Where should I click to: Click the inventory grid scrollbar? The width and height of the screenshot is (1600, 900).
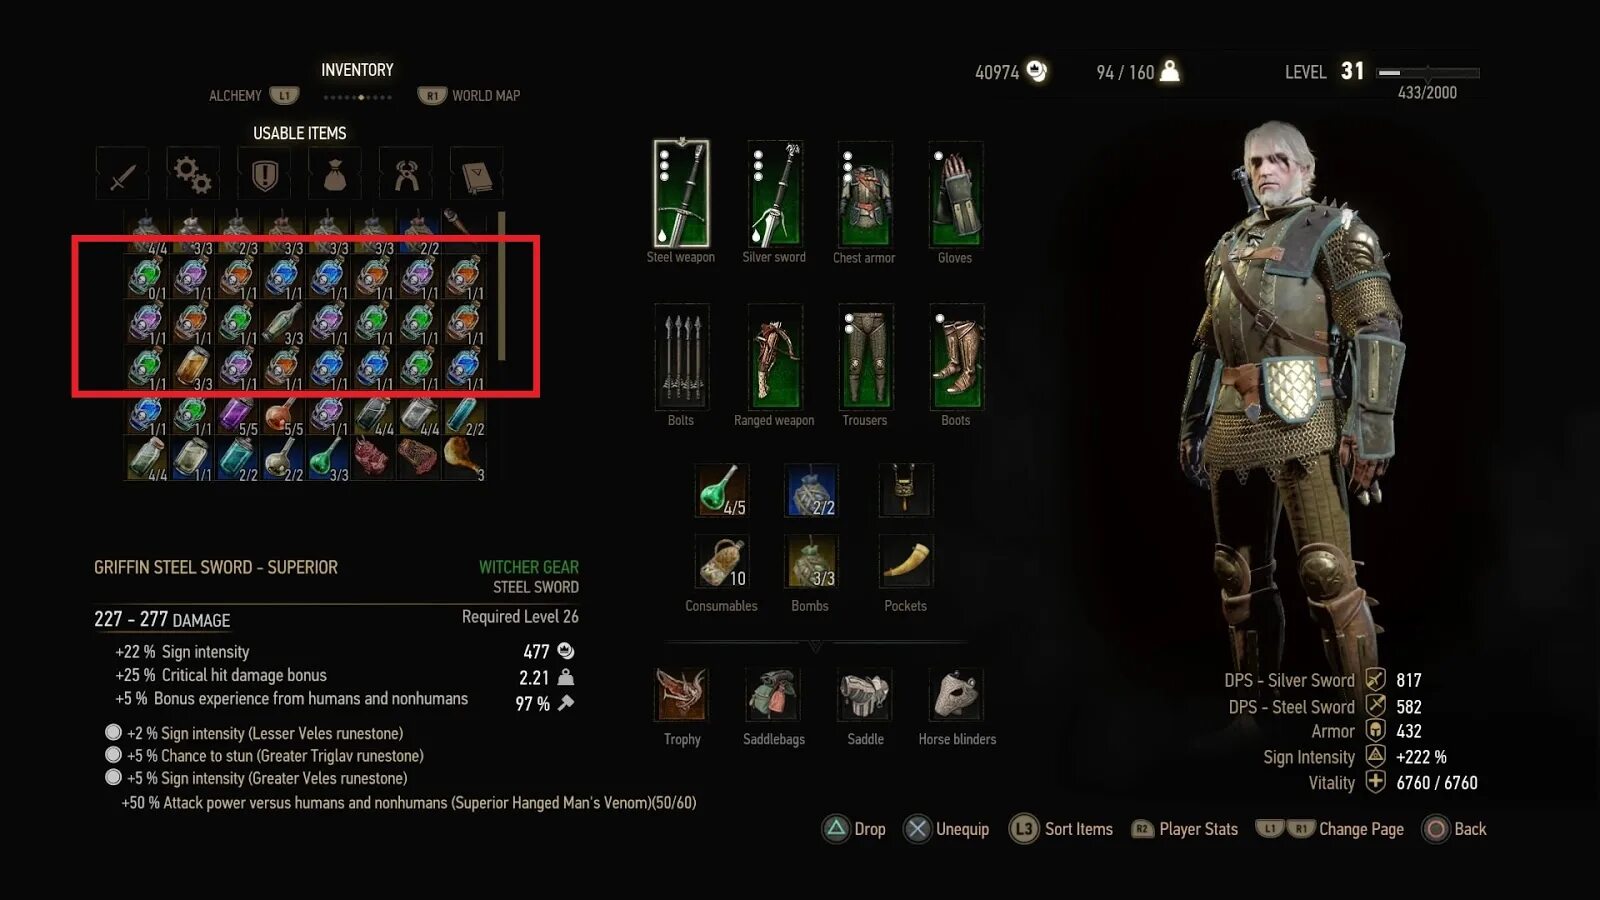501,286
